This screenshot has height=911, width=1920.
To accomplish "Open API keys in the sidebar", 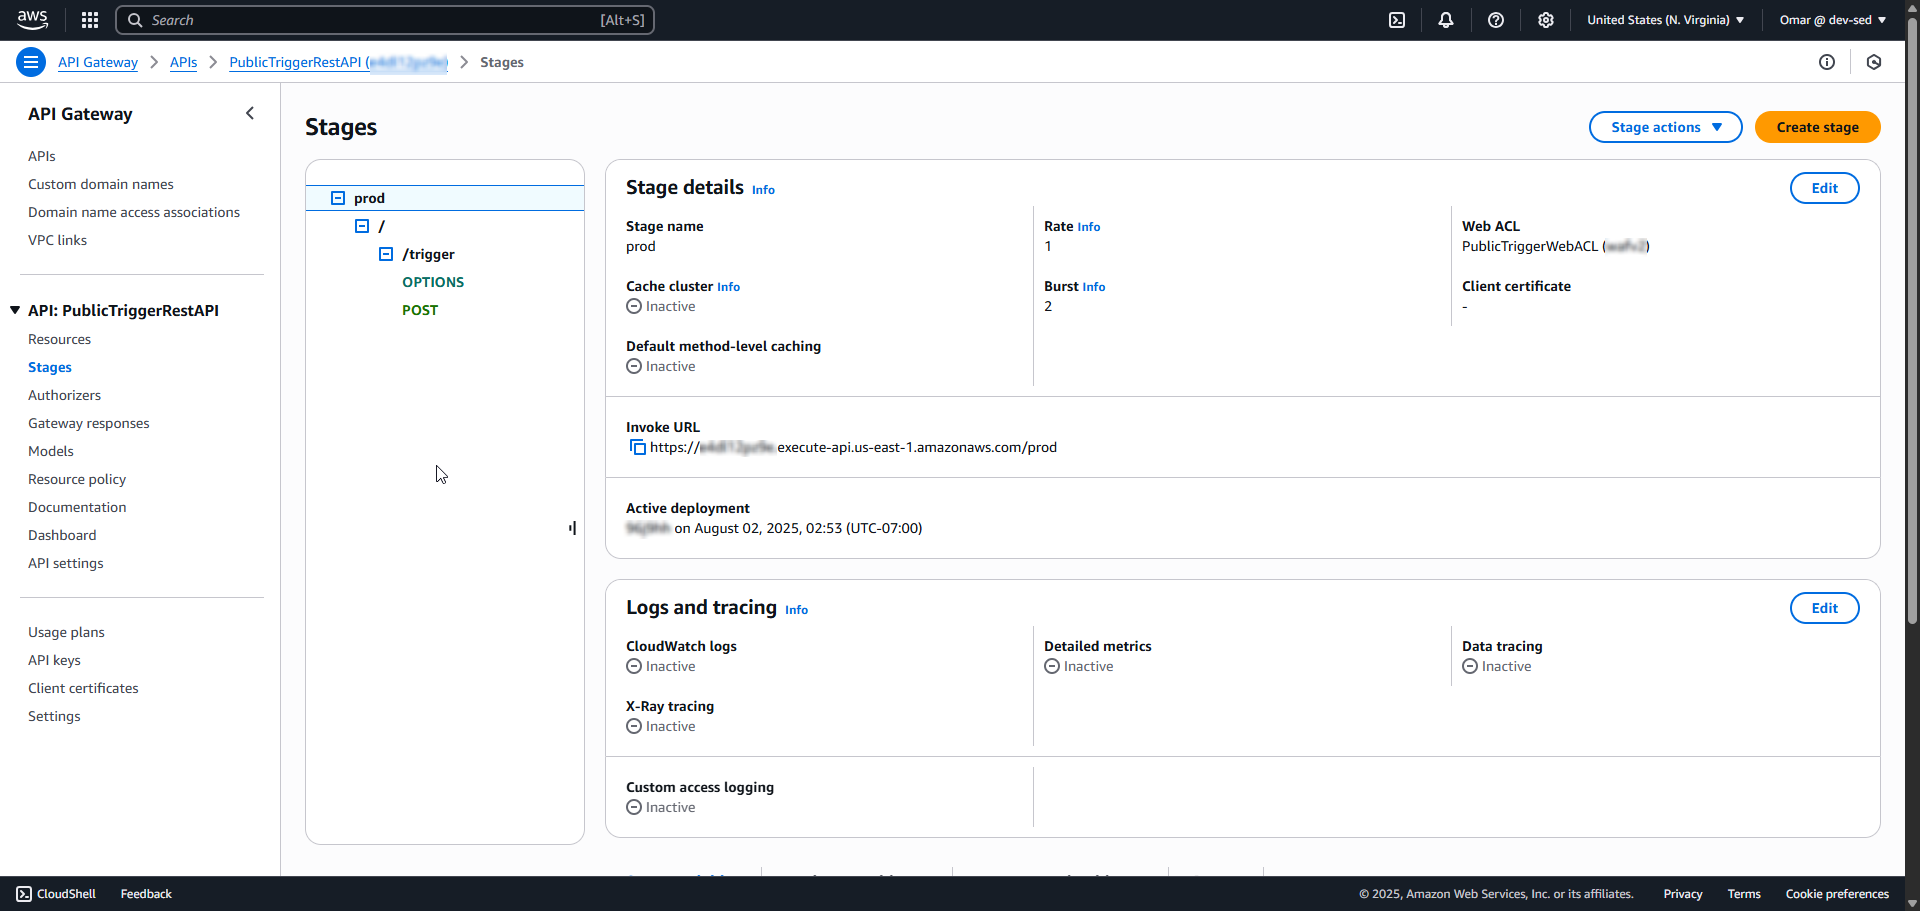I will 54,660.
